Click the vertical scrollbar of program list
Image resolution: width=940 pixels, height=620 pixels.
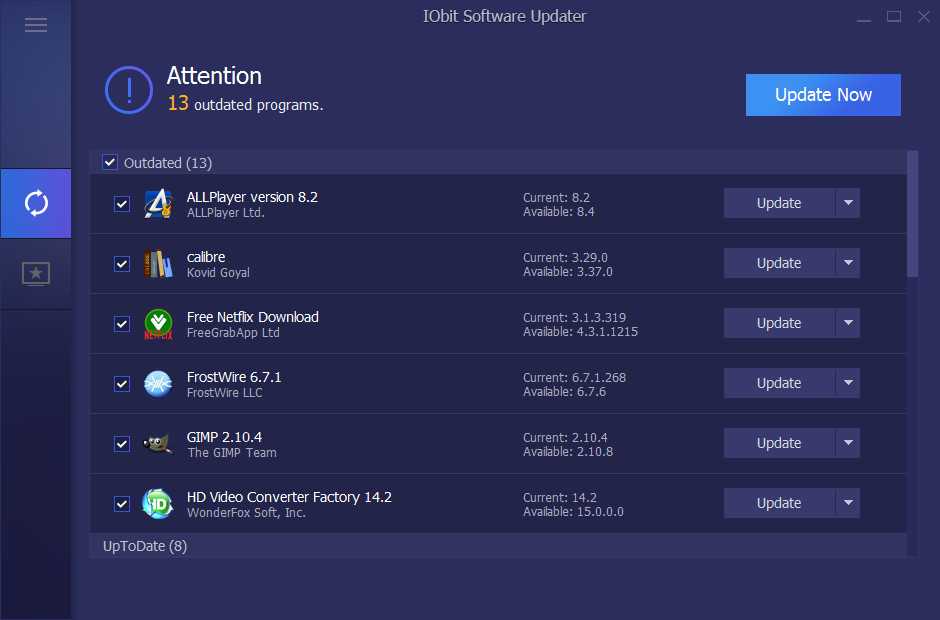[x=912, y=214]
